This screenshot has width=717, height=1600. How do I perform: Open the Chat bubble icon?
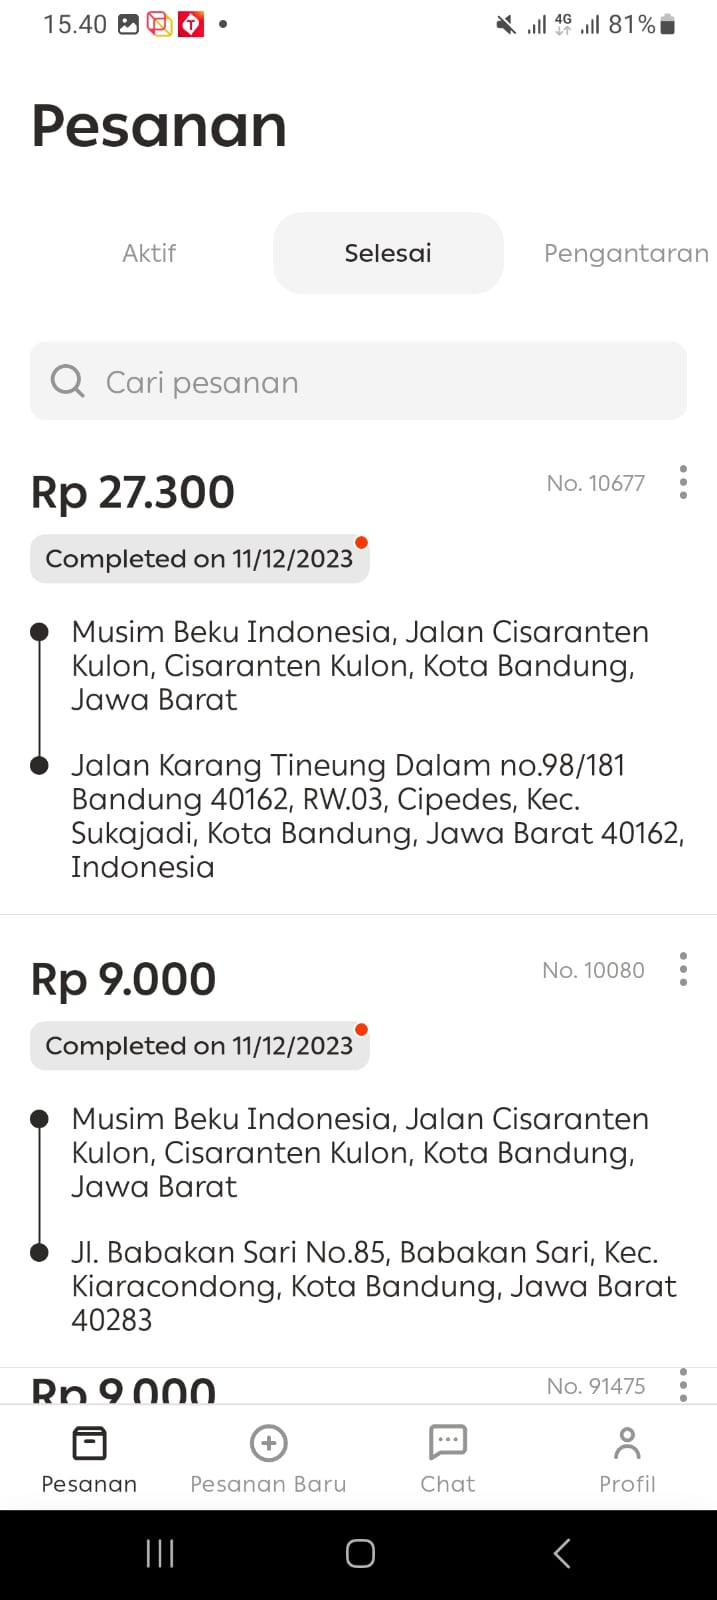tap(447, 1443)
